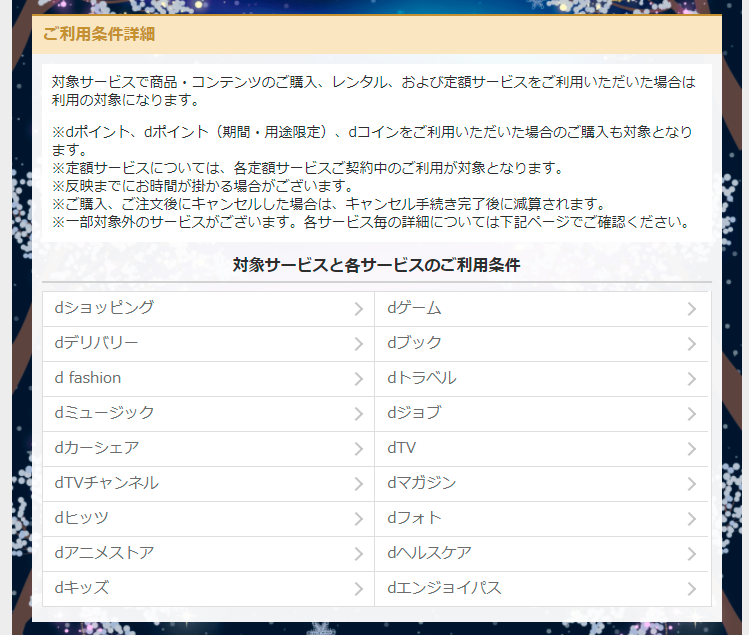Click chevron arrow beside dマガジン
749x635 pixels.
click(x=692, y=484)
